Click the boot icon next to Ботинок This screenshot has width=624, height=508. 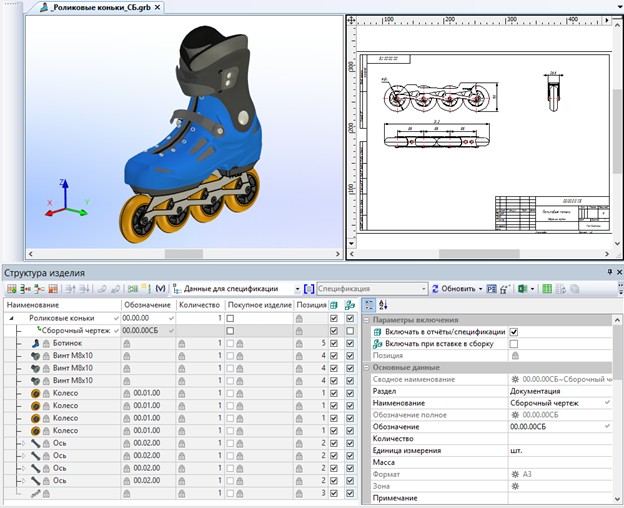37,343
